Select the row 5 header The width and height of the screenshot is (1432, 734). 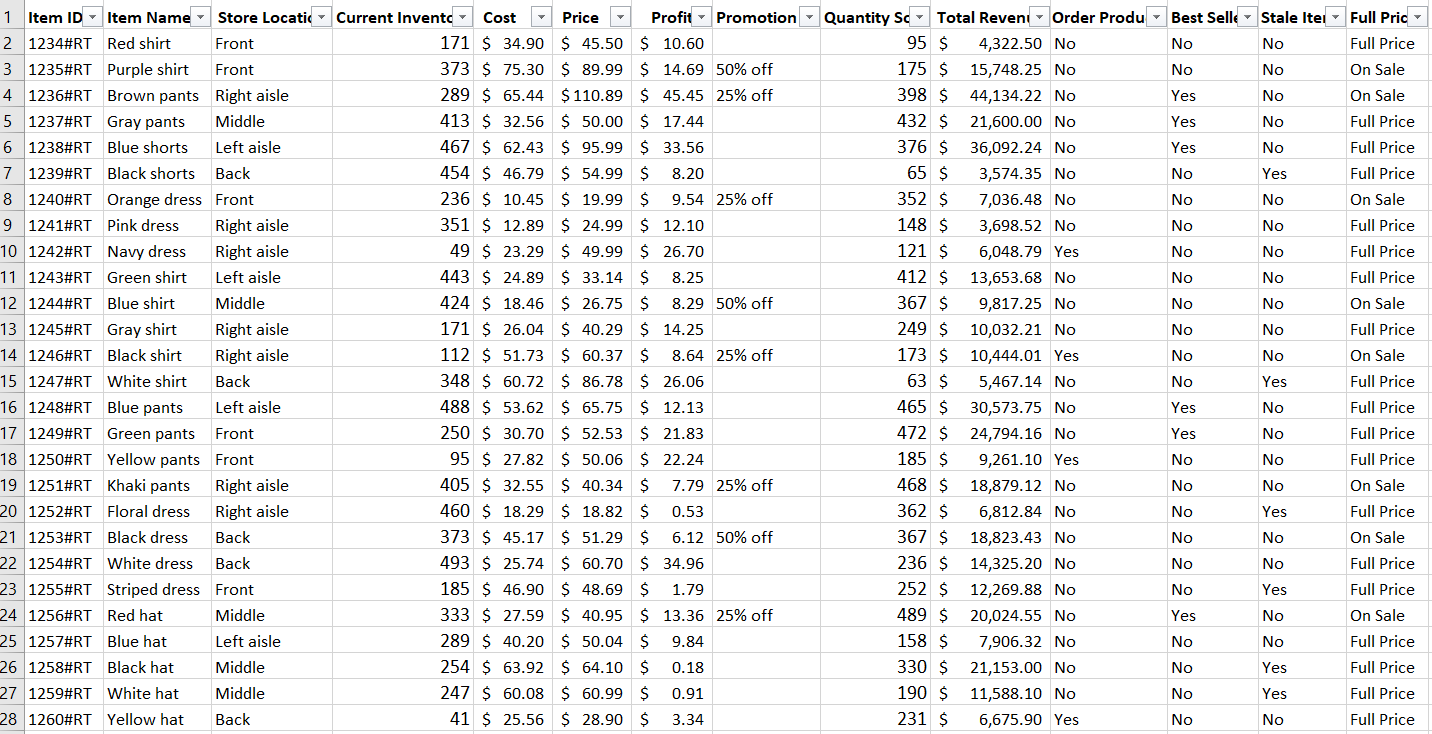pyautogui.click(x=11, y=121)
